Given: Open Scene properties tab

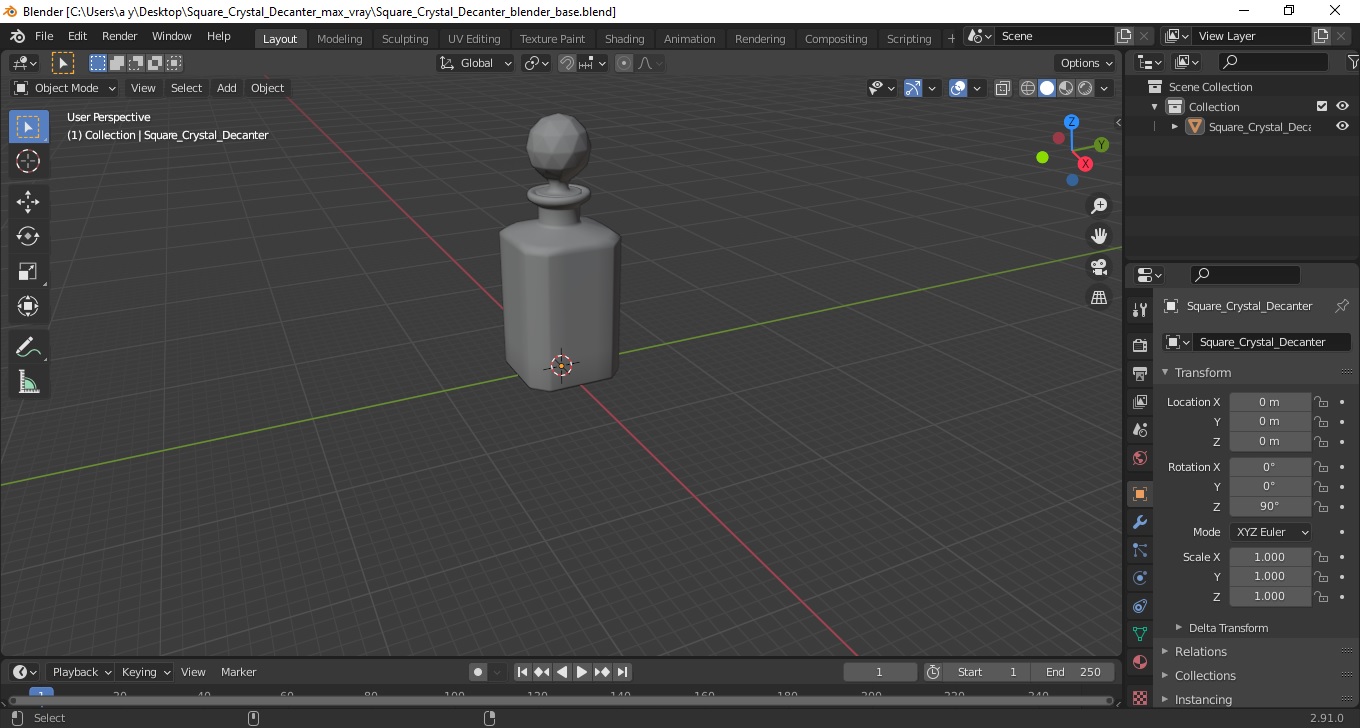Looking at the screenshot, I should (1140, 429).
